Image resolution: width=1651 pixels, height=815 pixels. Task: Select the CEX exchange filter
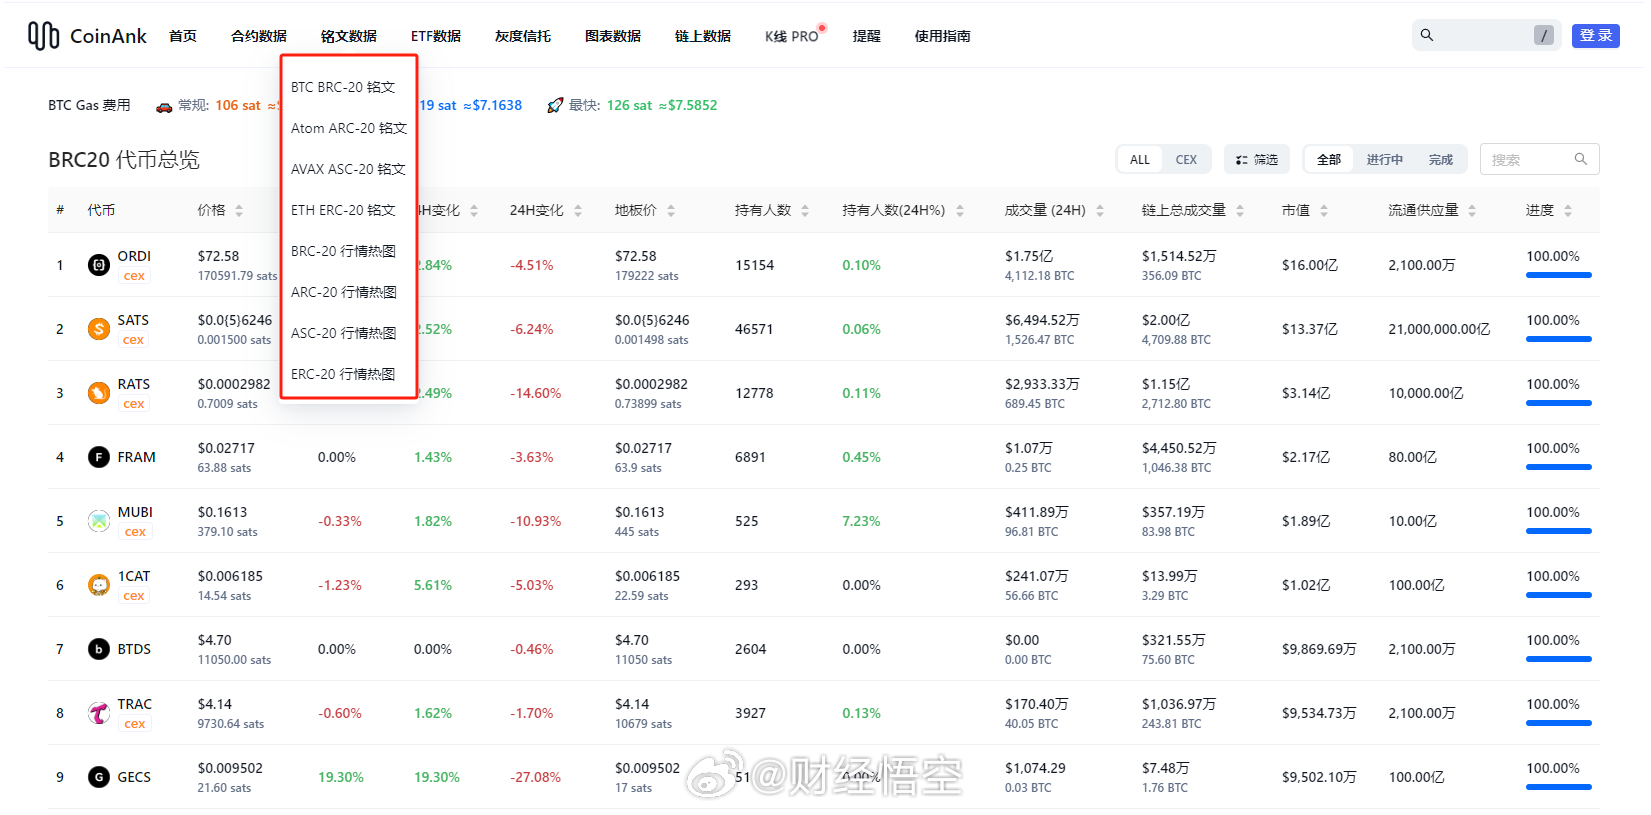pyautogui.click(x=1186, y=160)
